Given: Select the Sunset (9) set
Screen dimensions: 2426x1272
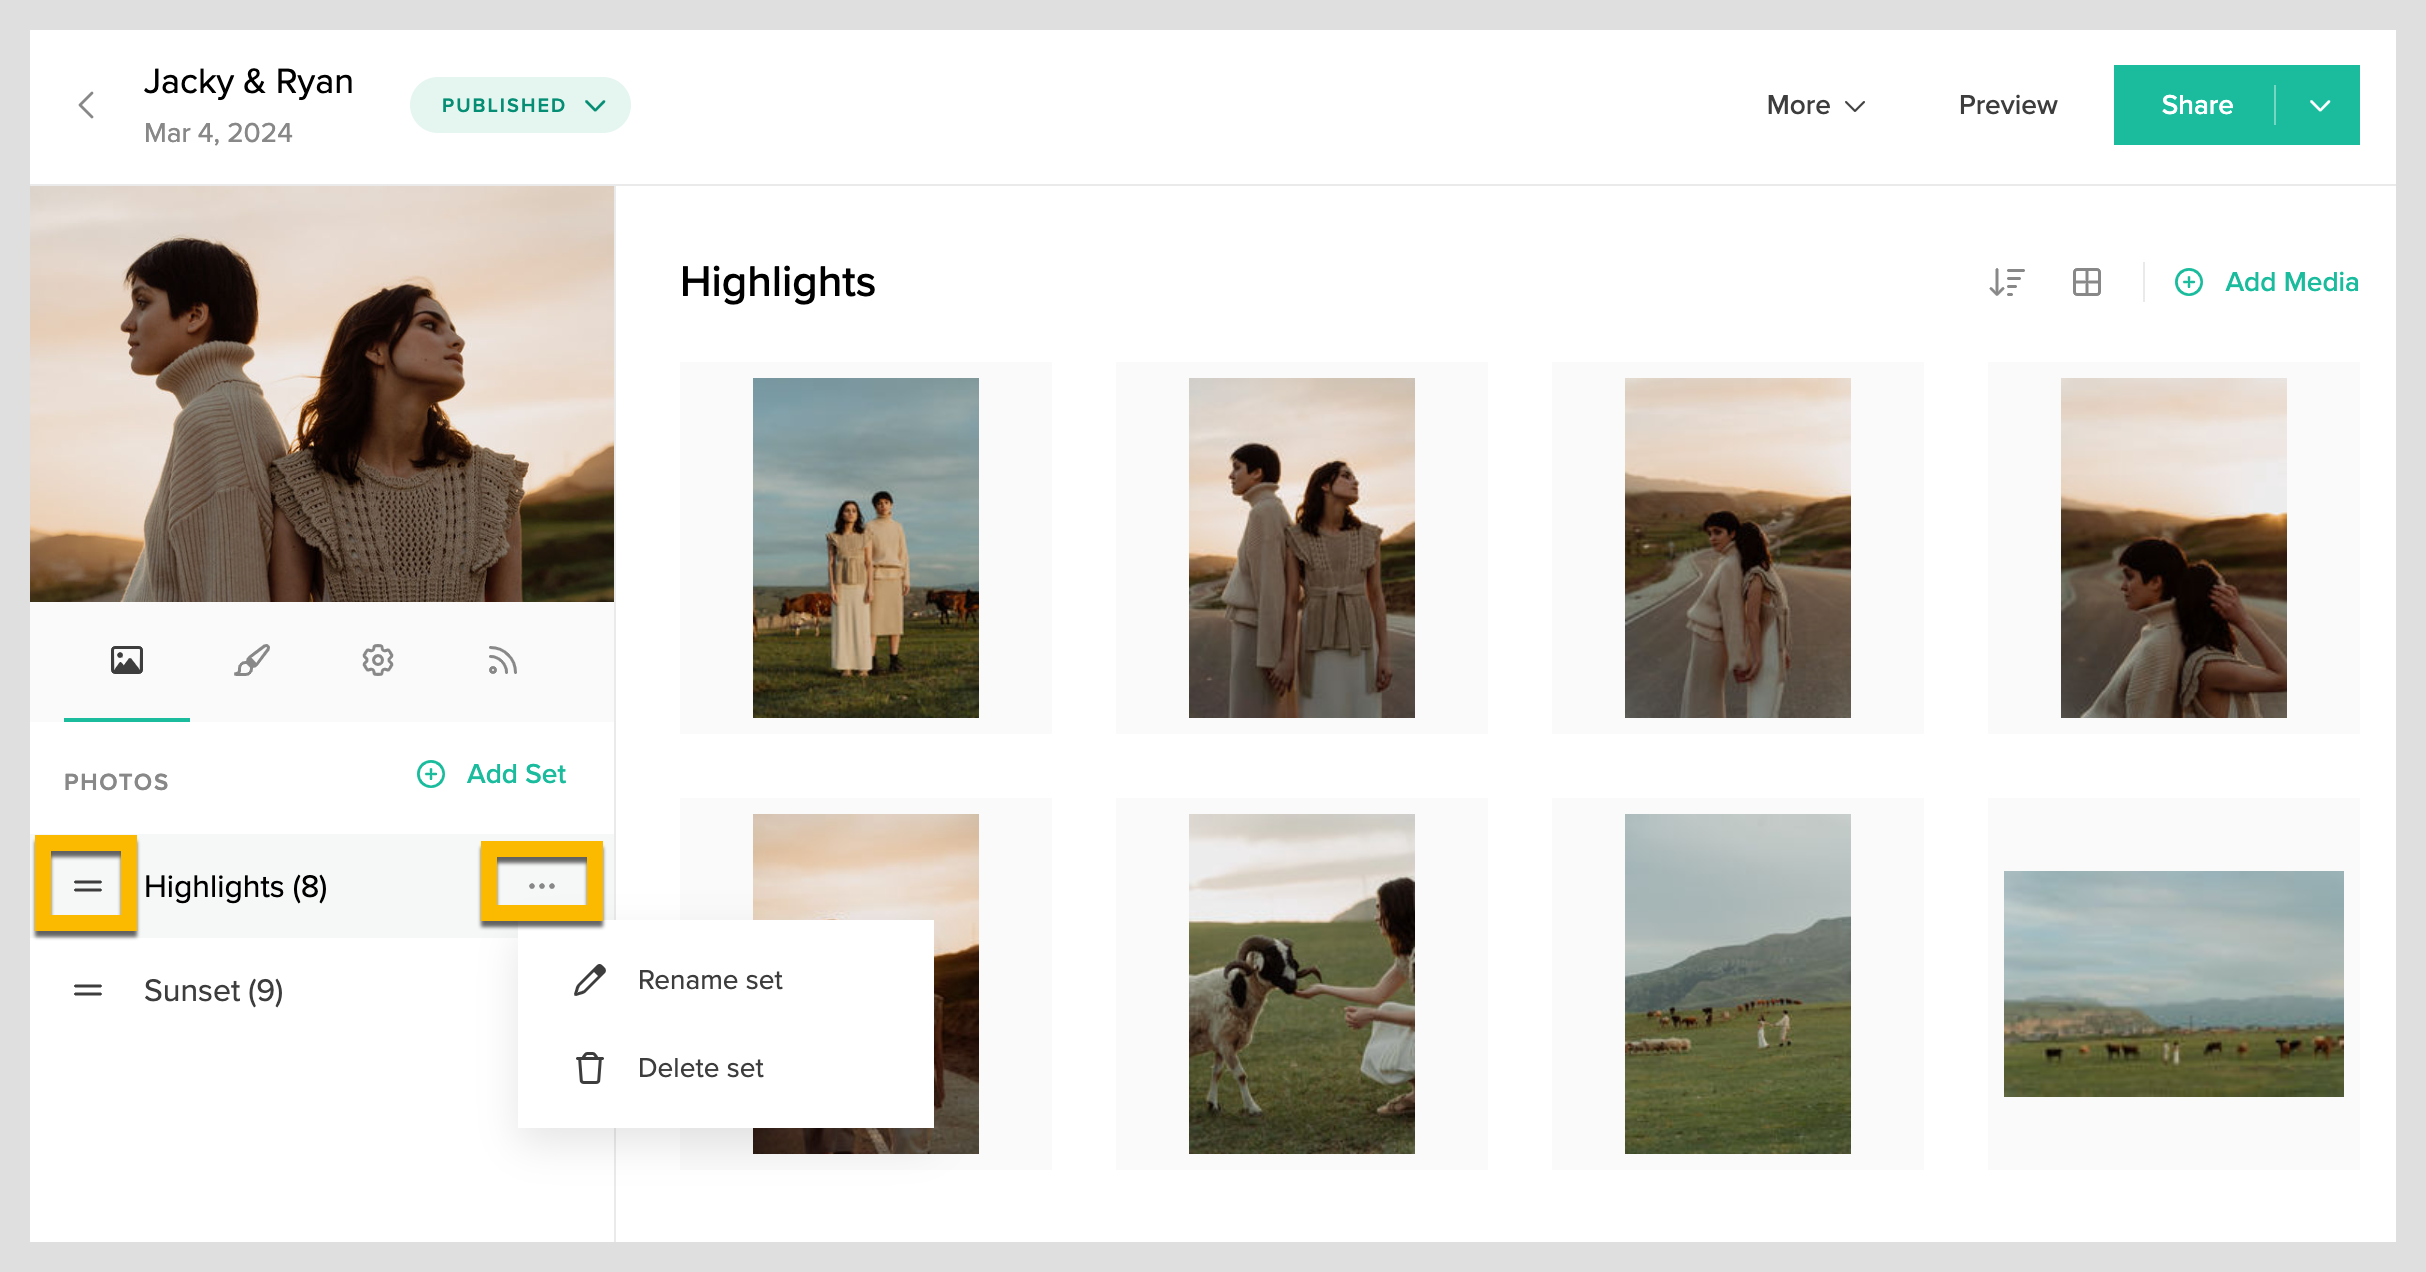Looking at the screenshot, I should coord(214,990).
